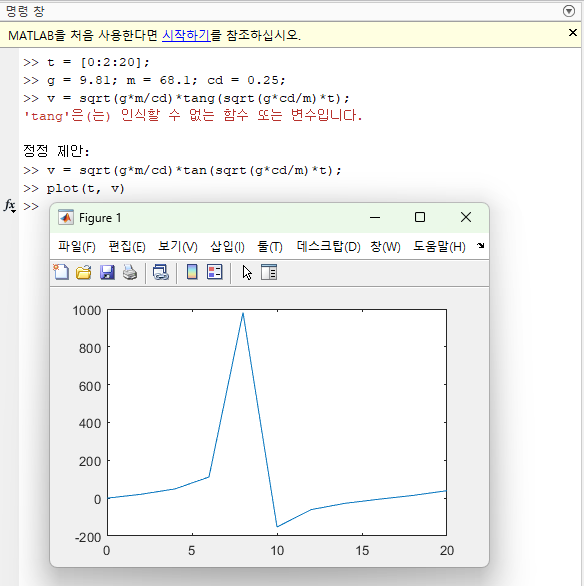The image size is (584, 586).
Task: Expand the Figure menu bar overflow arrow
Action: (481, 246)
